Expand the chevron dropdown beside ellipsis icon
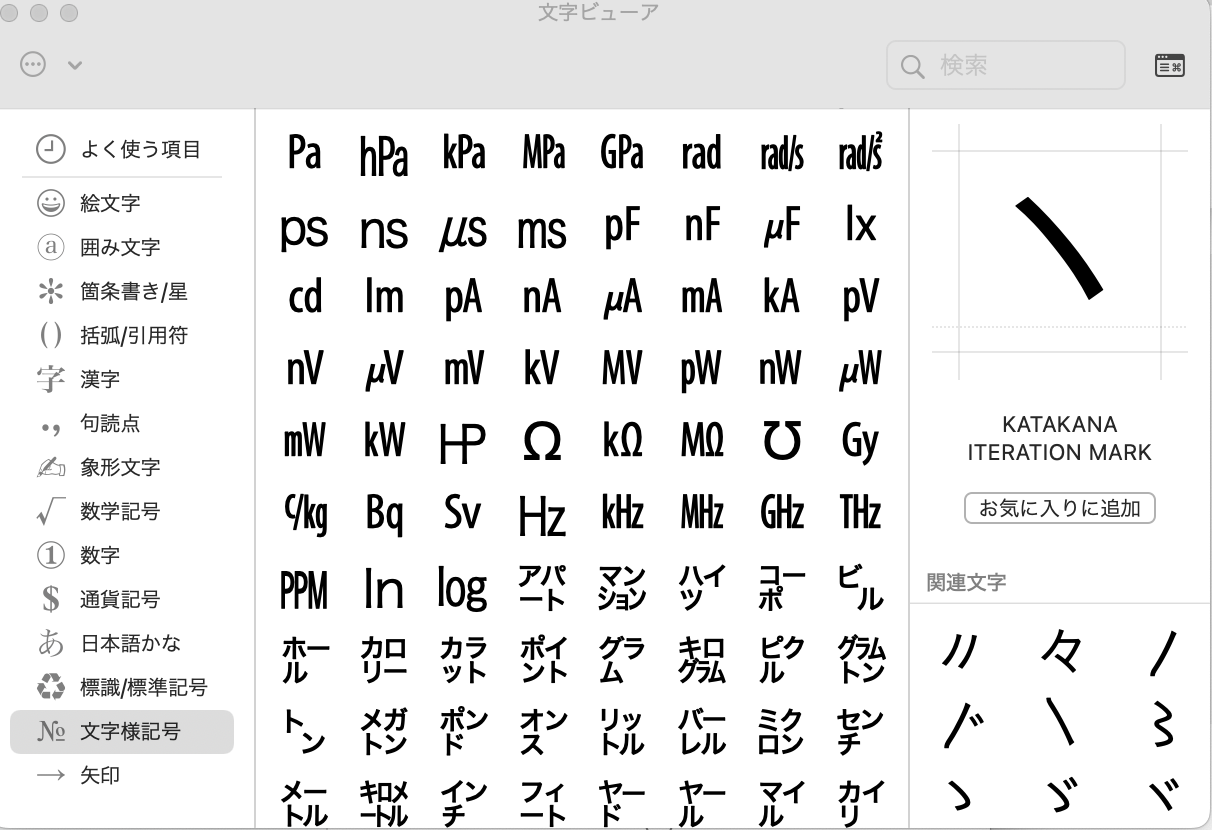This screenshot has height=830, width=1212. pos(74,66)
